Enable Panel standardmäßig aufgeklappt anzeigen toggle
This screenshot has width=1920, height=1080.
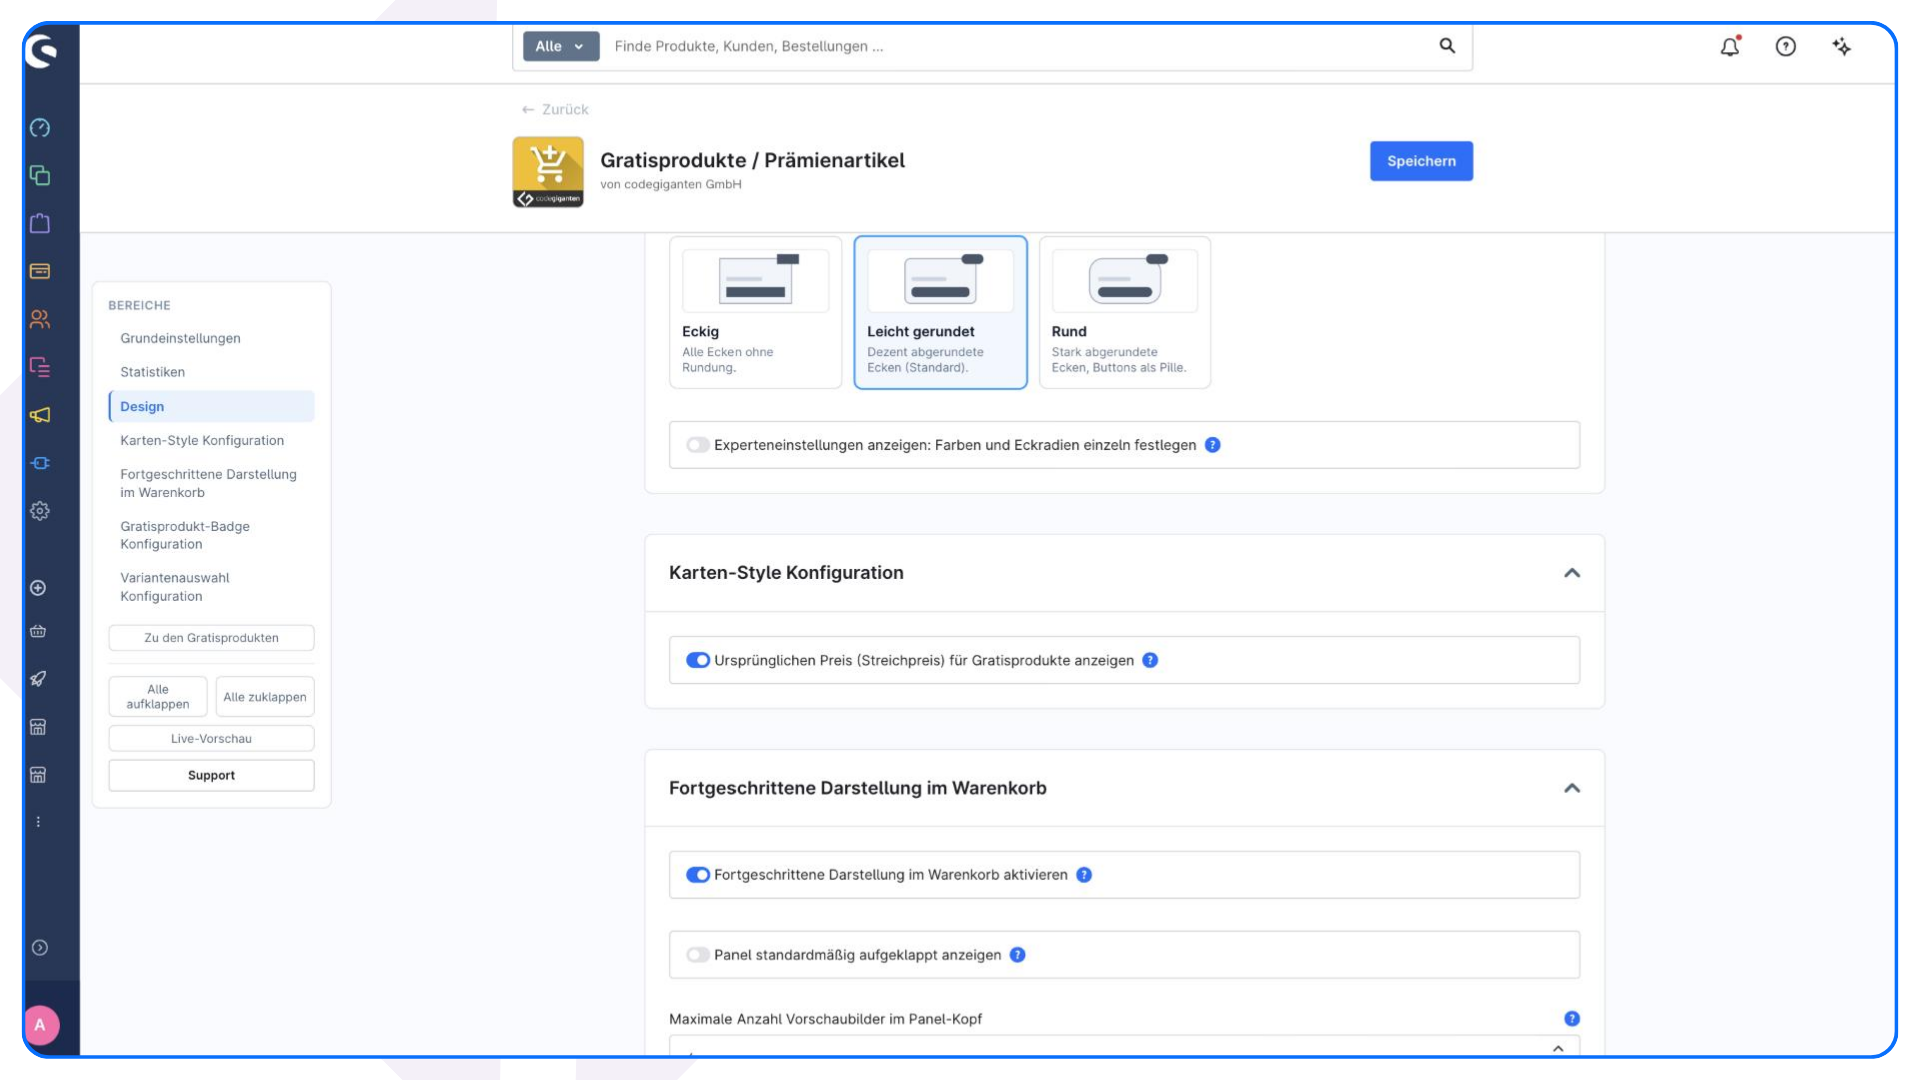click(698, 955)
